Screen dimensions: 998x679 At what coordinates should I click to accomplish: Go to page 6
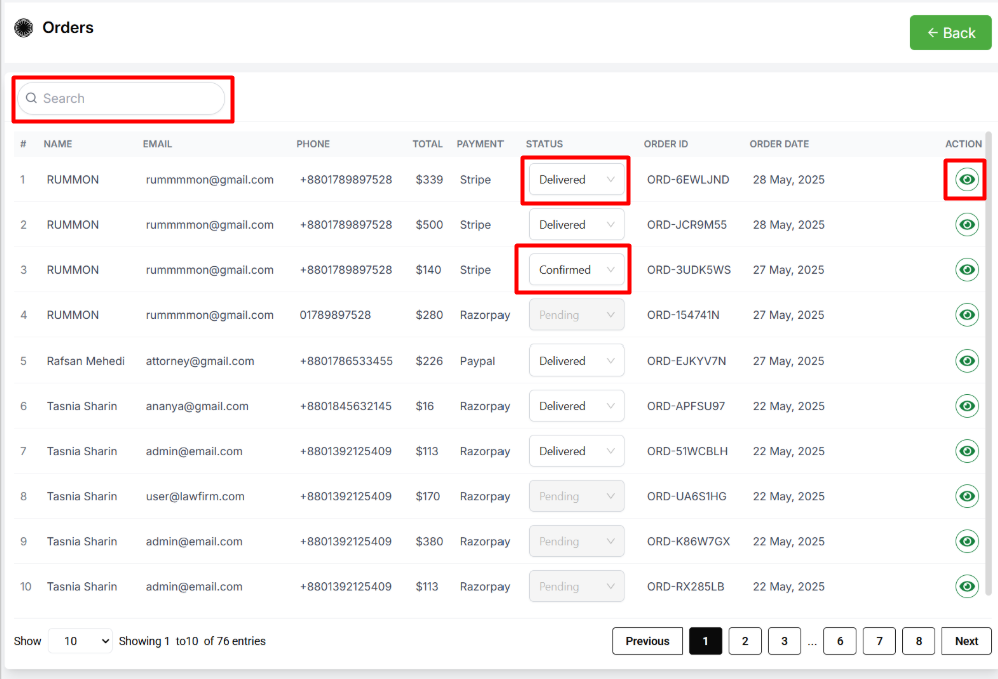[840, 641]
